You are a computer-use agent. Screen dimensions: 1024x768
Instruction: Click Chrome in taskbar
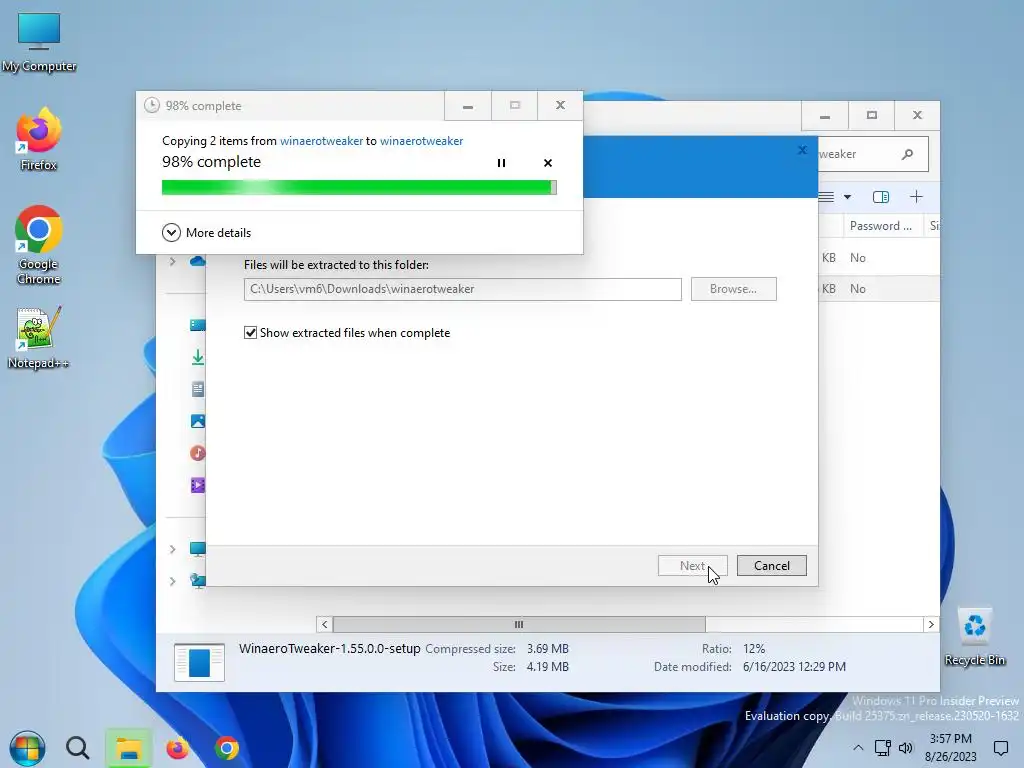227,748
